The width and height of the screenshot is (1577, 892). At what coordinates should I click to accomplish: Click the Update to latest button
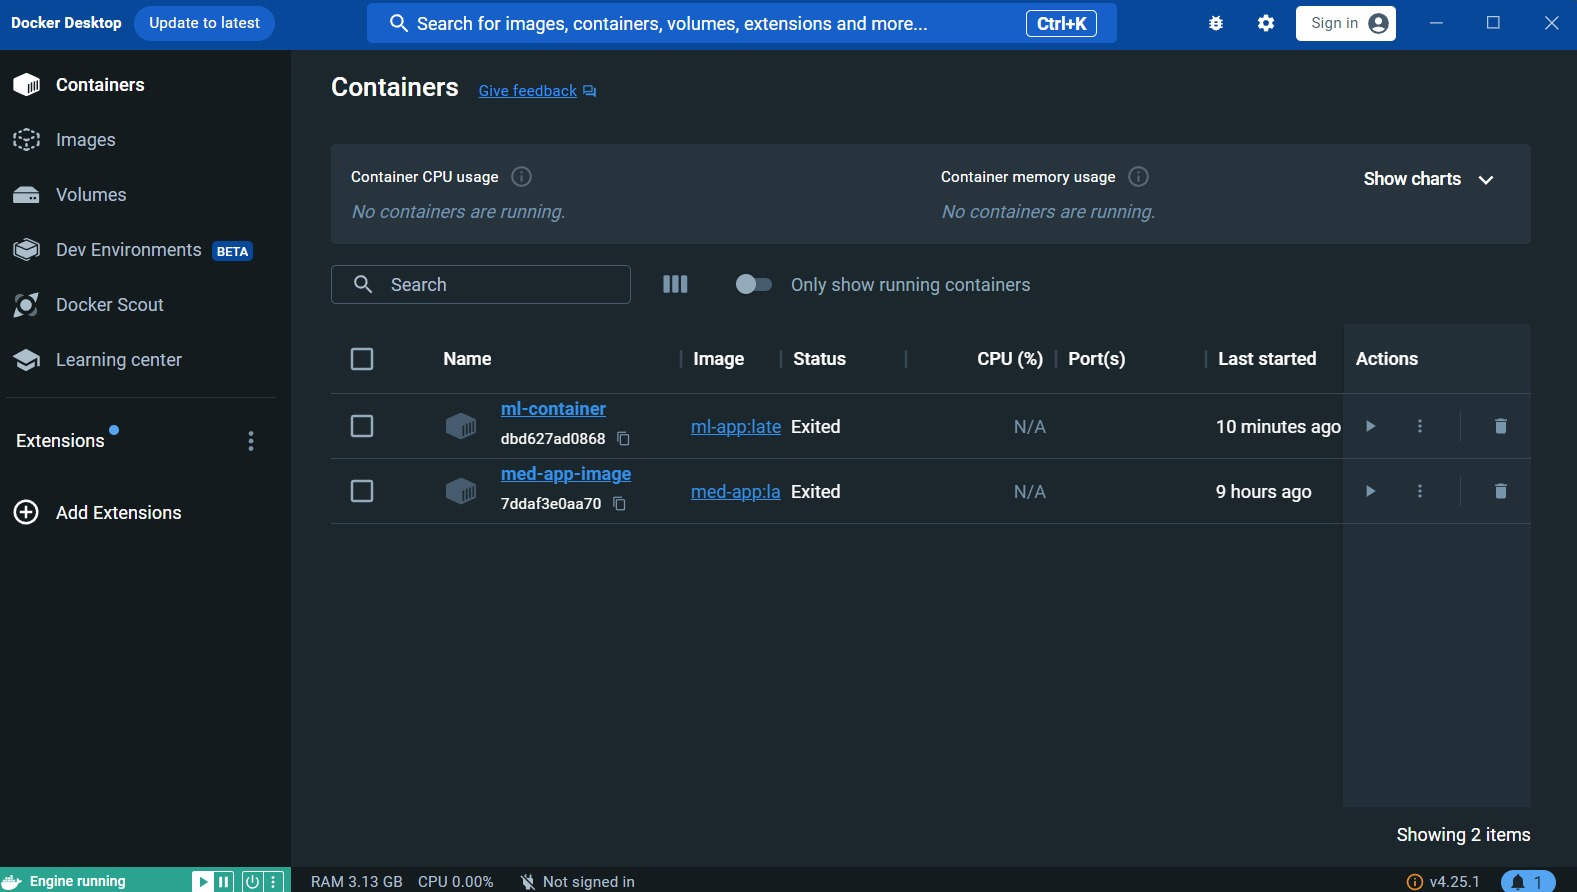(204, 23)
